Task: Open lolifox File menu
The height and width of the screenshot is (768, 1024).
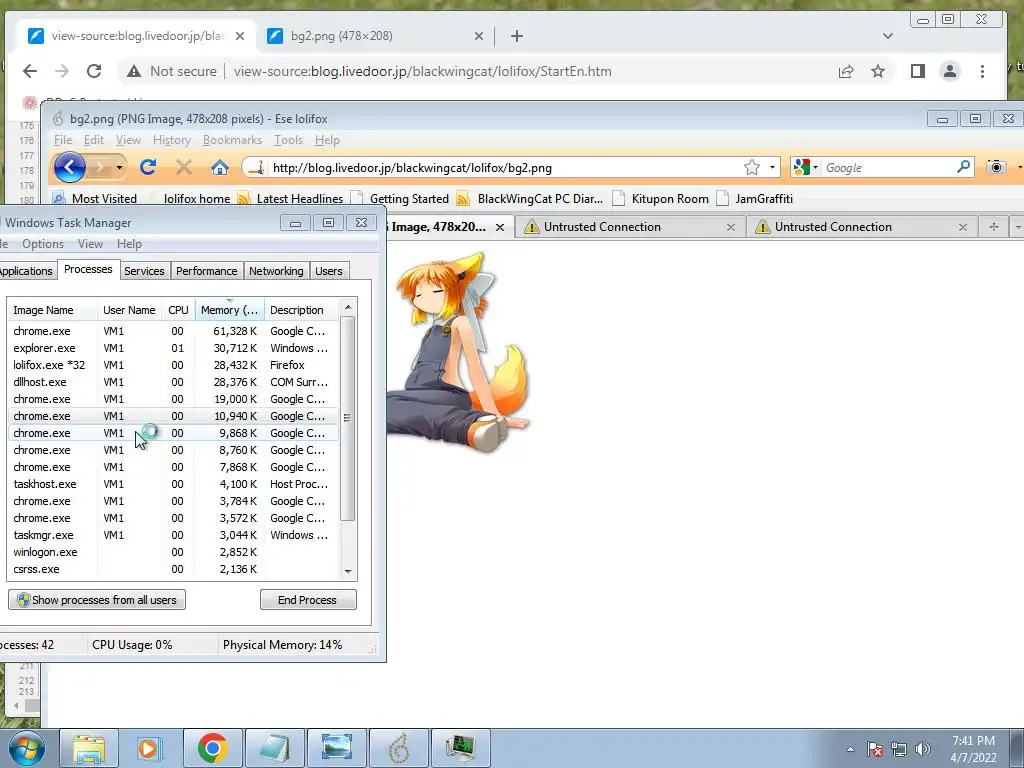Action: (63, 140)
